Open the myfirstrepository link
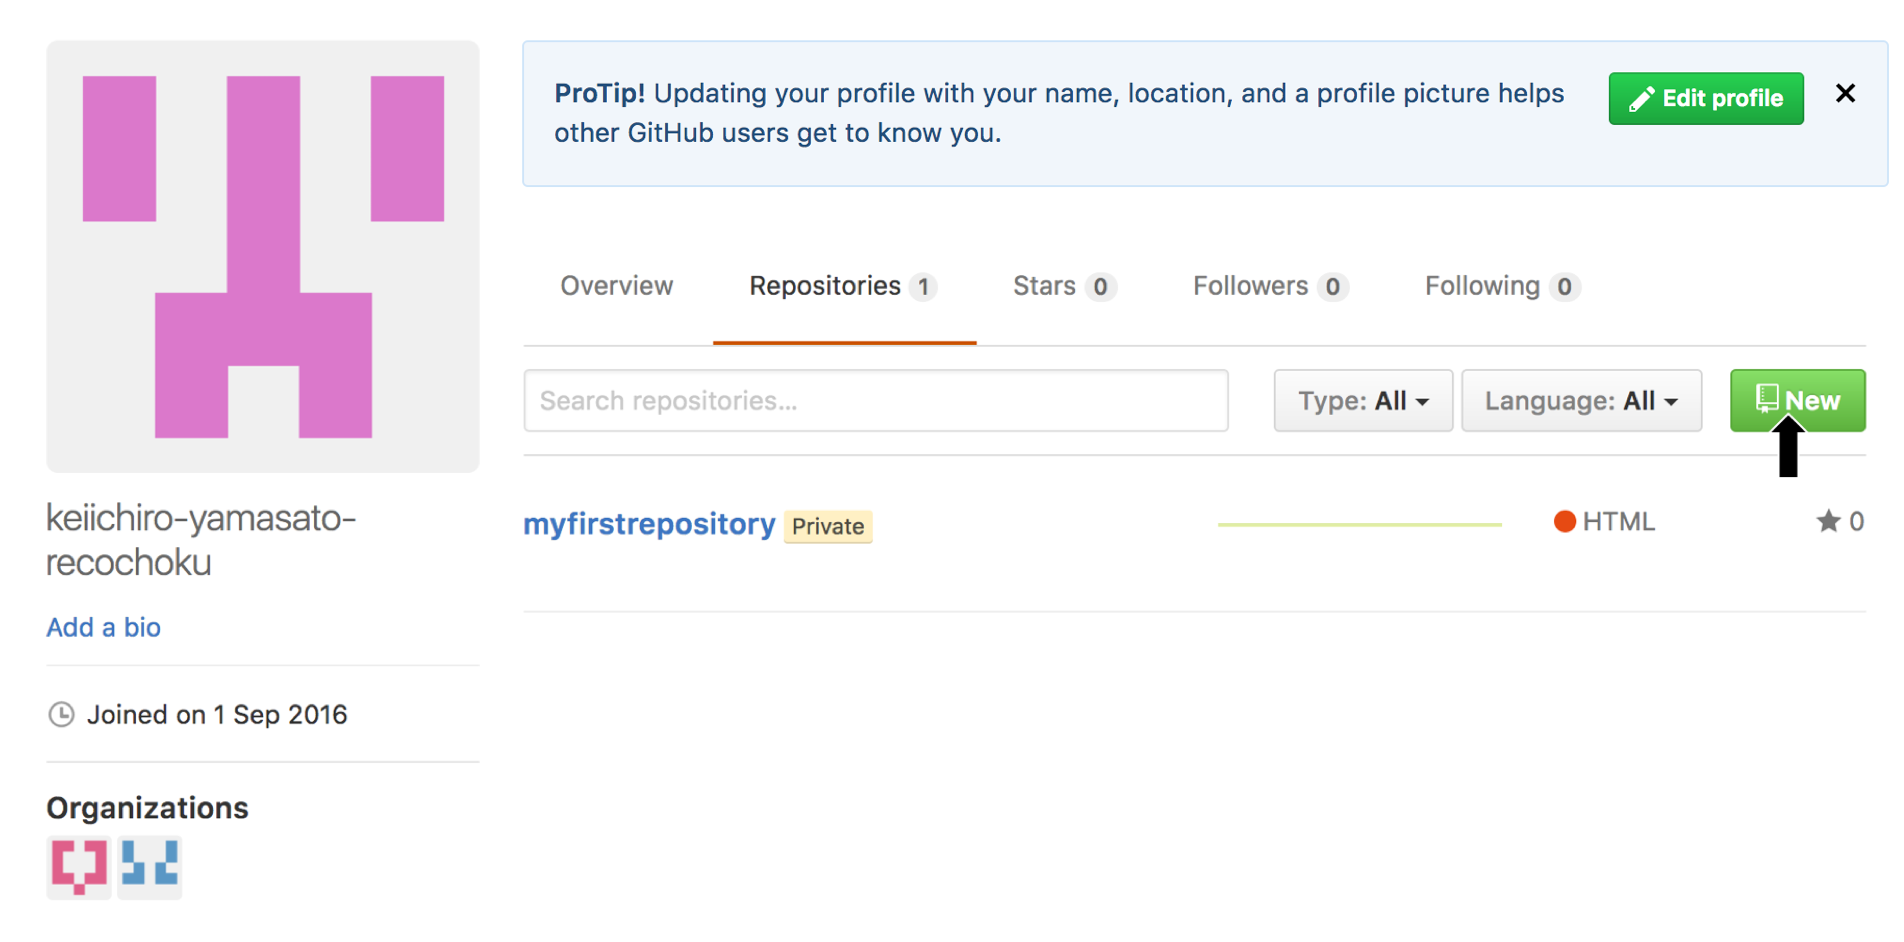 pyautogui.click(x=649, y=524)
